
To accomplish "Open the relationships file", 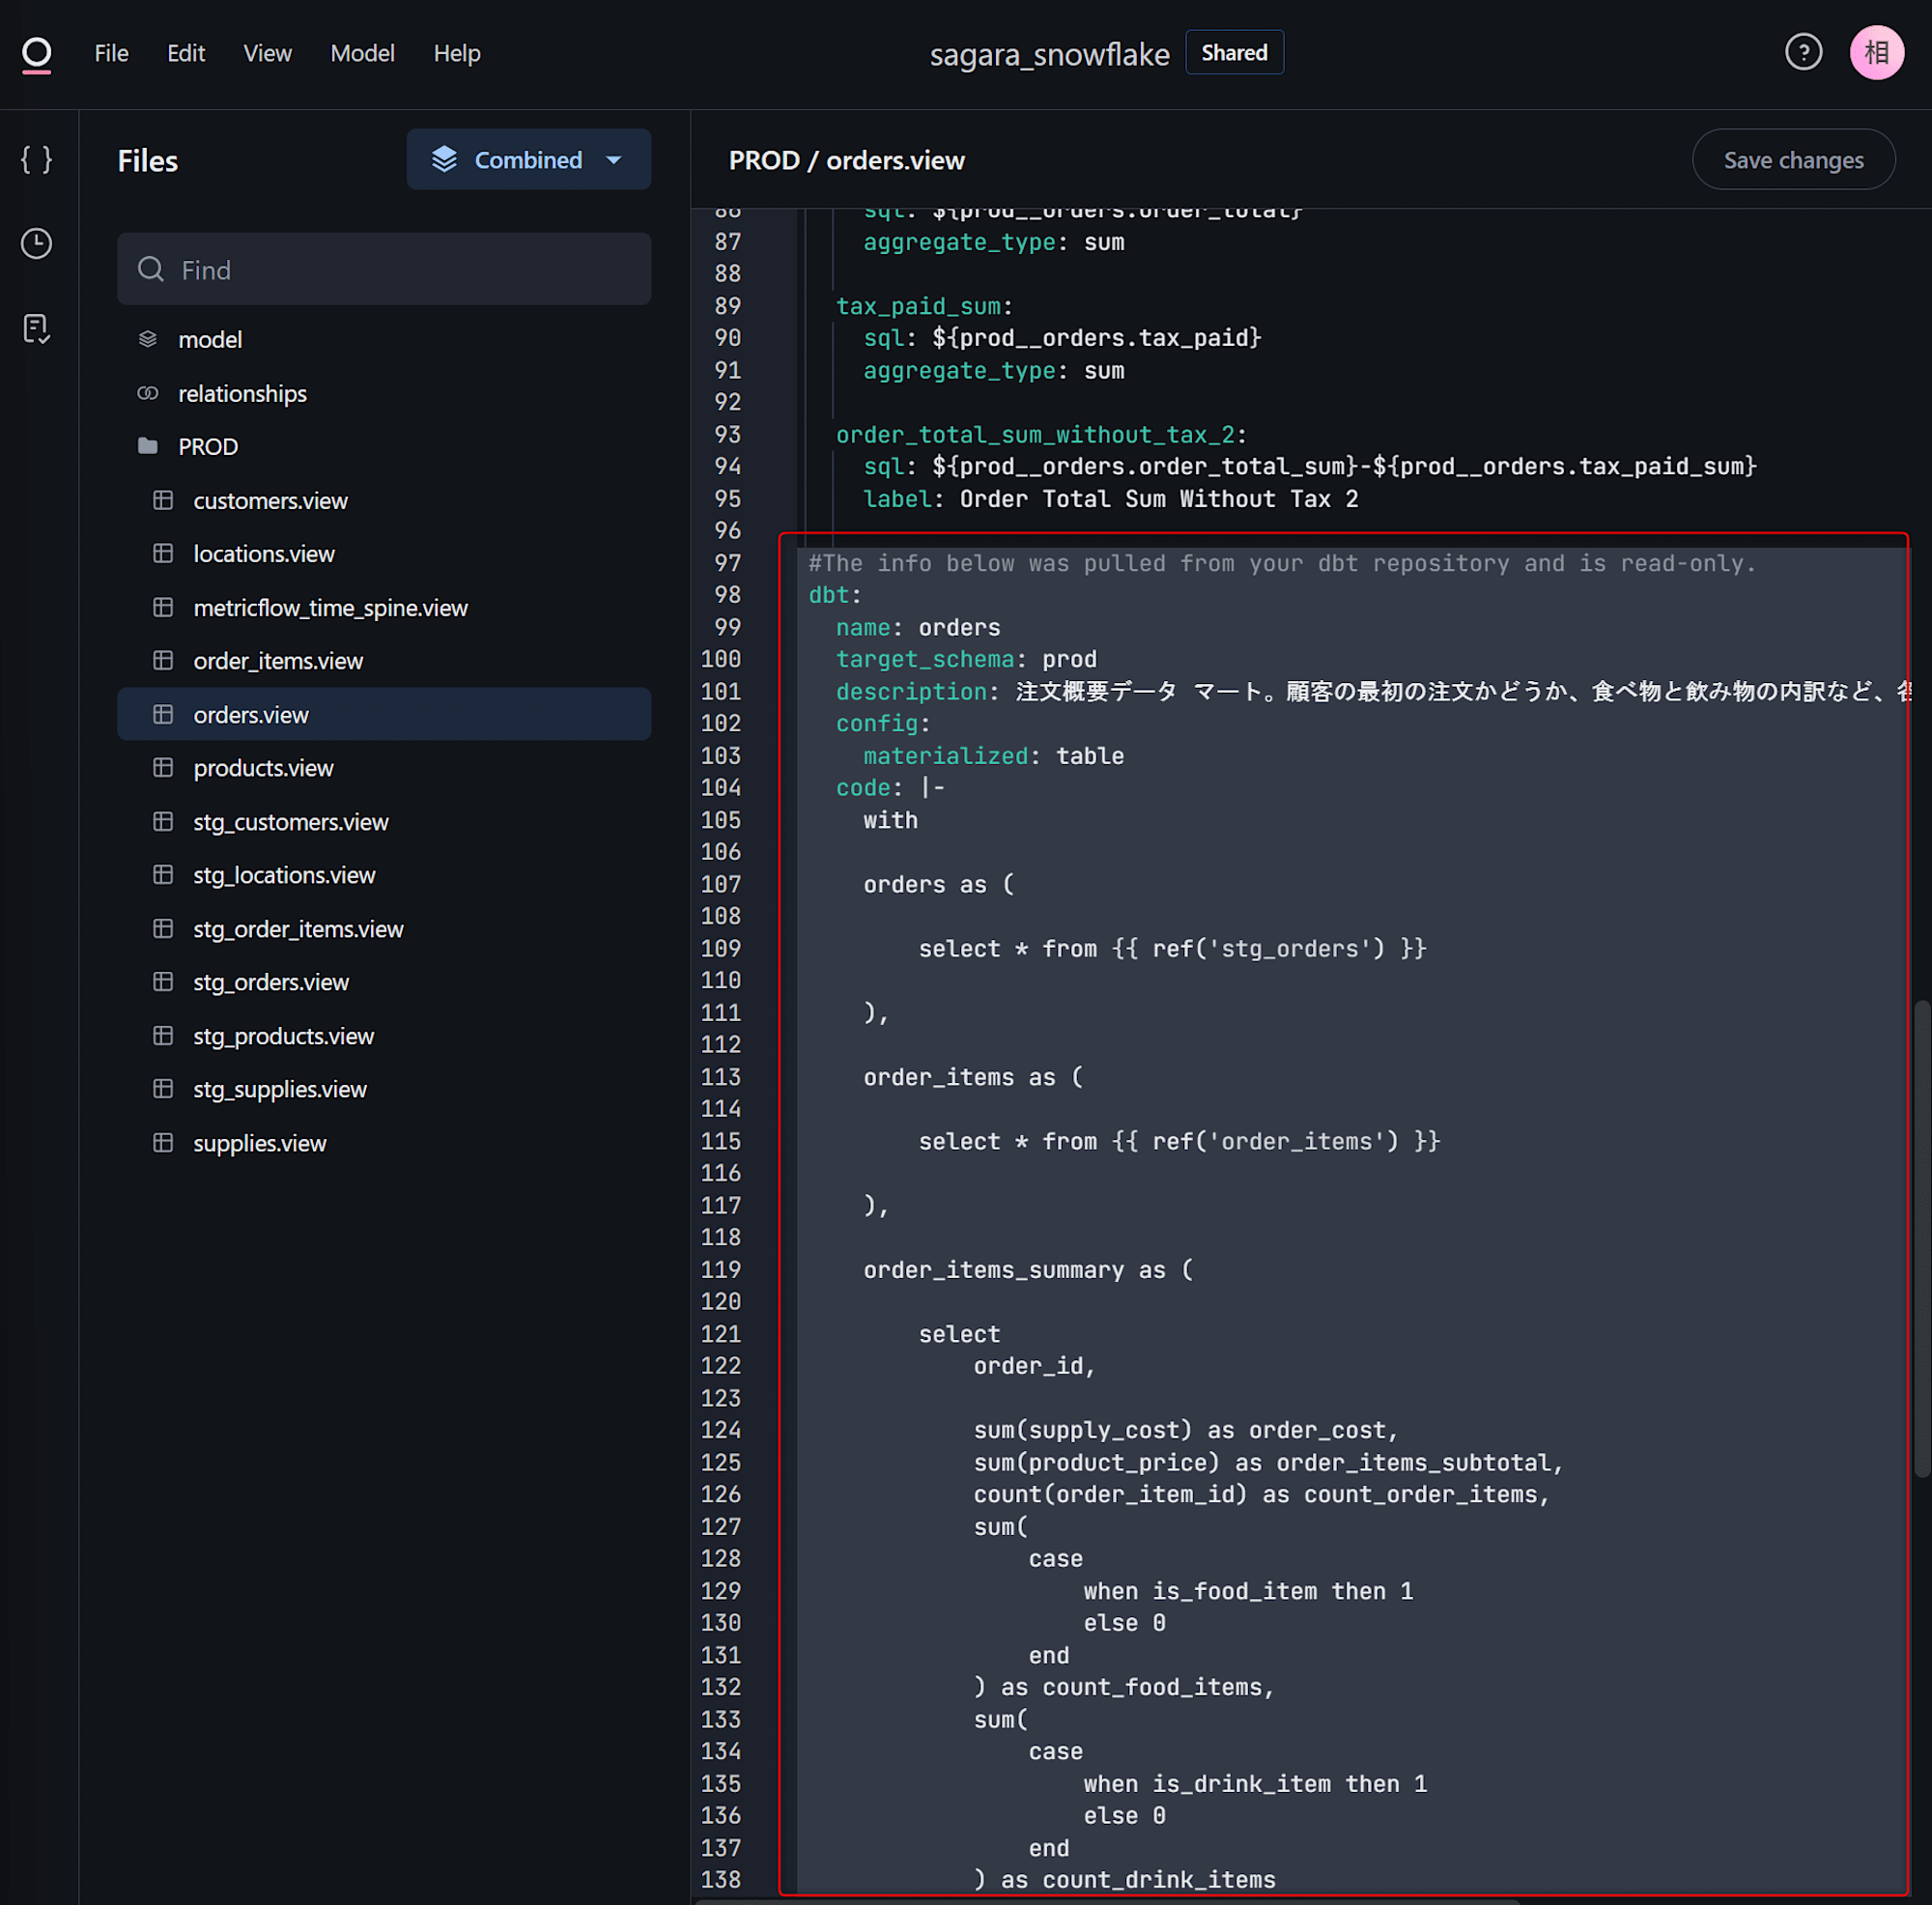I will coord(384,393).
